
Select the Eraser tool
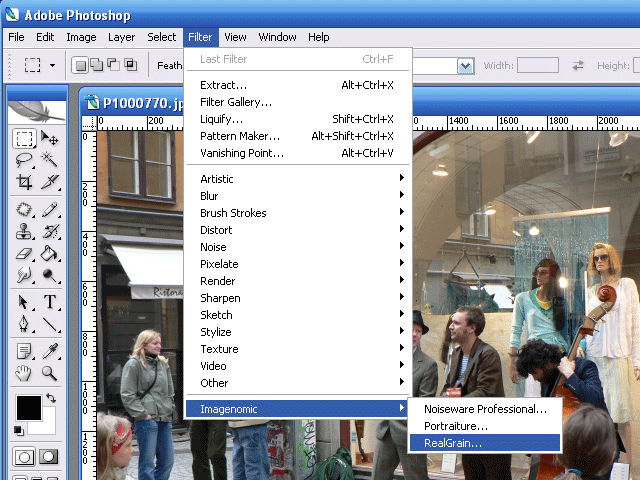(x=24, y=253)
